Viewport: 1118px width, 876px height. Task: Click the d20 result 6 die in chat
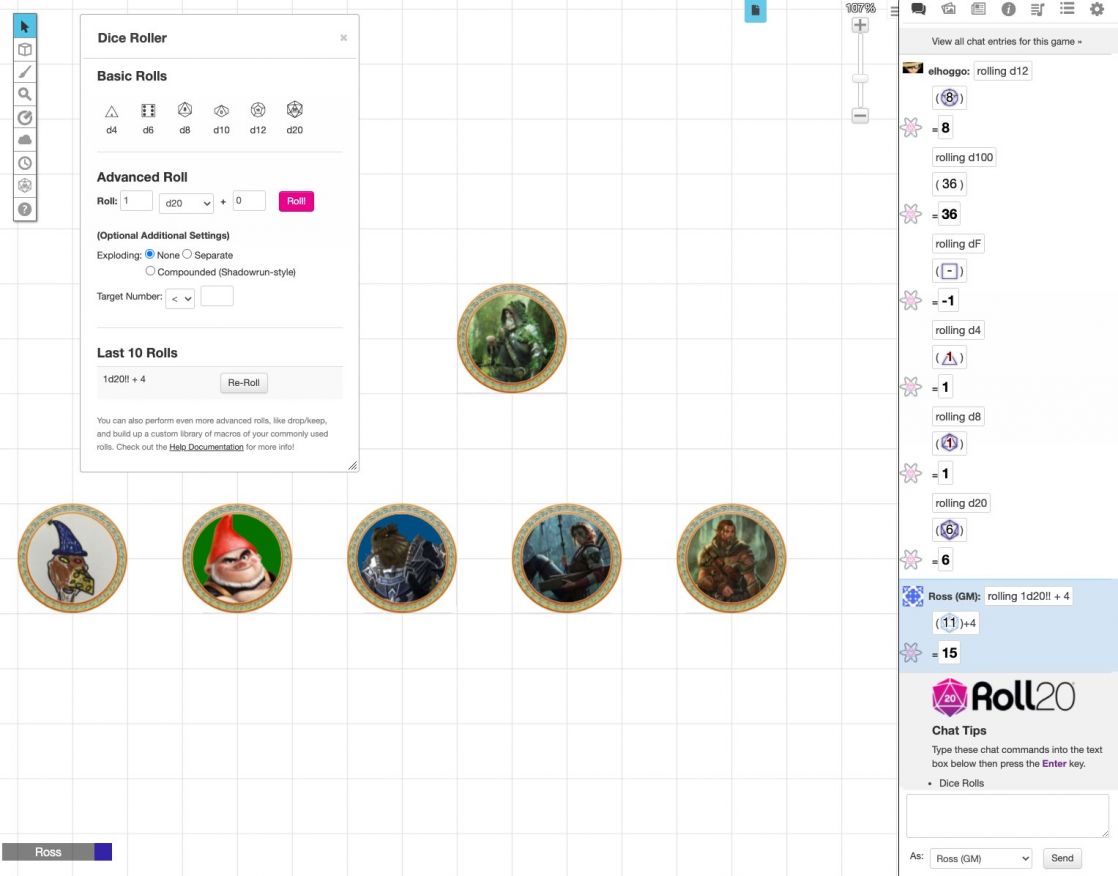[x=948, y=530]
